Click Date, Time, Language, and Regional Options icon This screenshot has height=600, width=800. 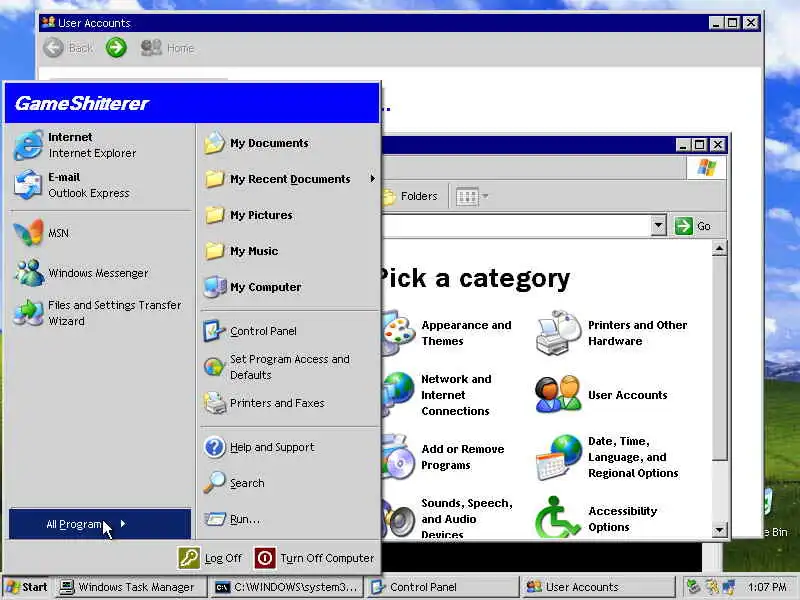coord(559,457)
